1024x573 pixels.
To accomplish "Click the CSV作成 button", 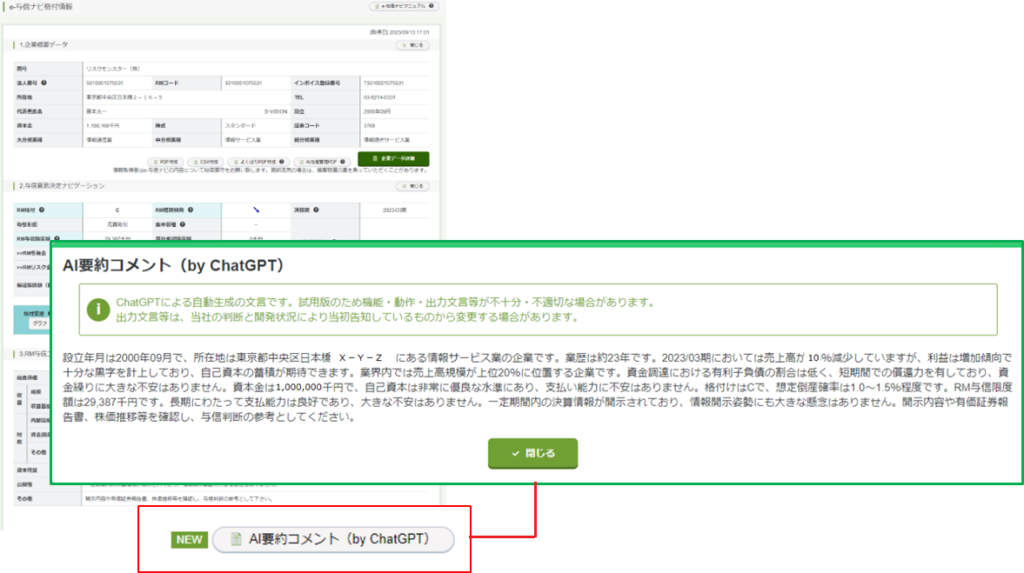I will 207,160.
